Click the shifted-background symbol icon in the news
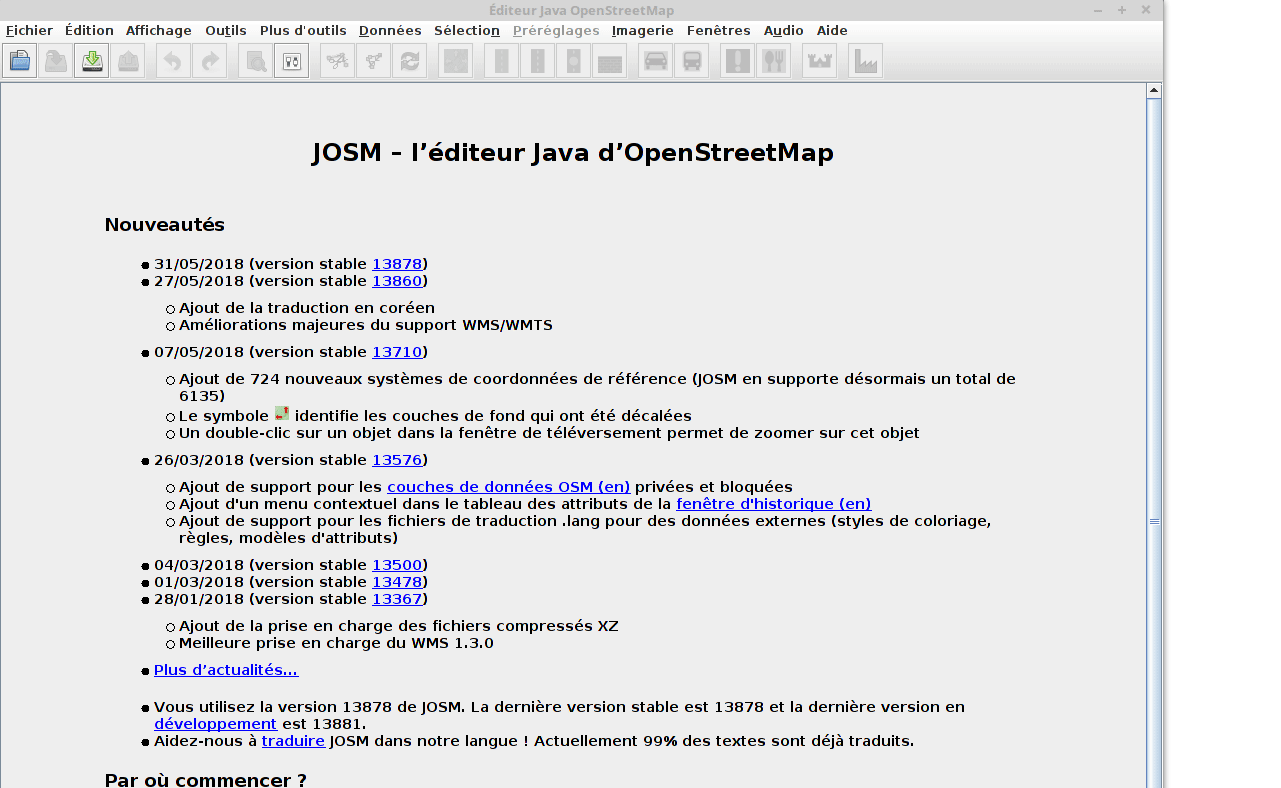Screen dimensions: 1281x788 [x=282, y=414]
